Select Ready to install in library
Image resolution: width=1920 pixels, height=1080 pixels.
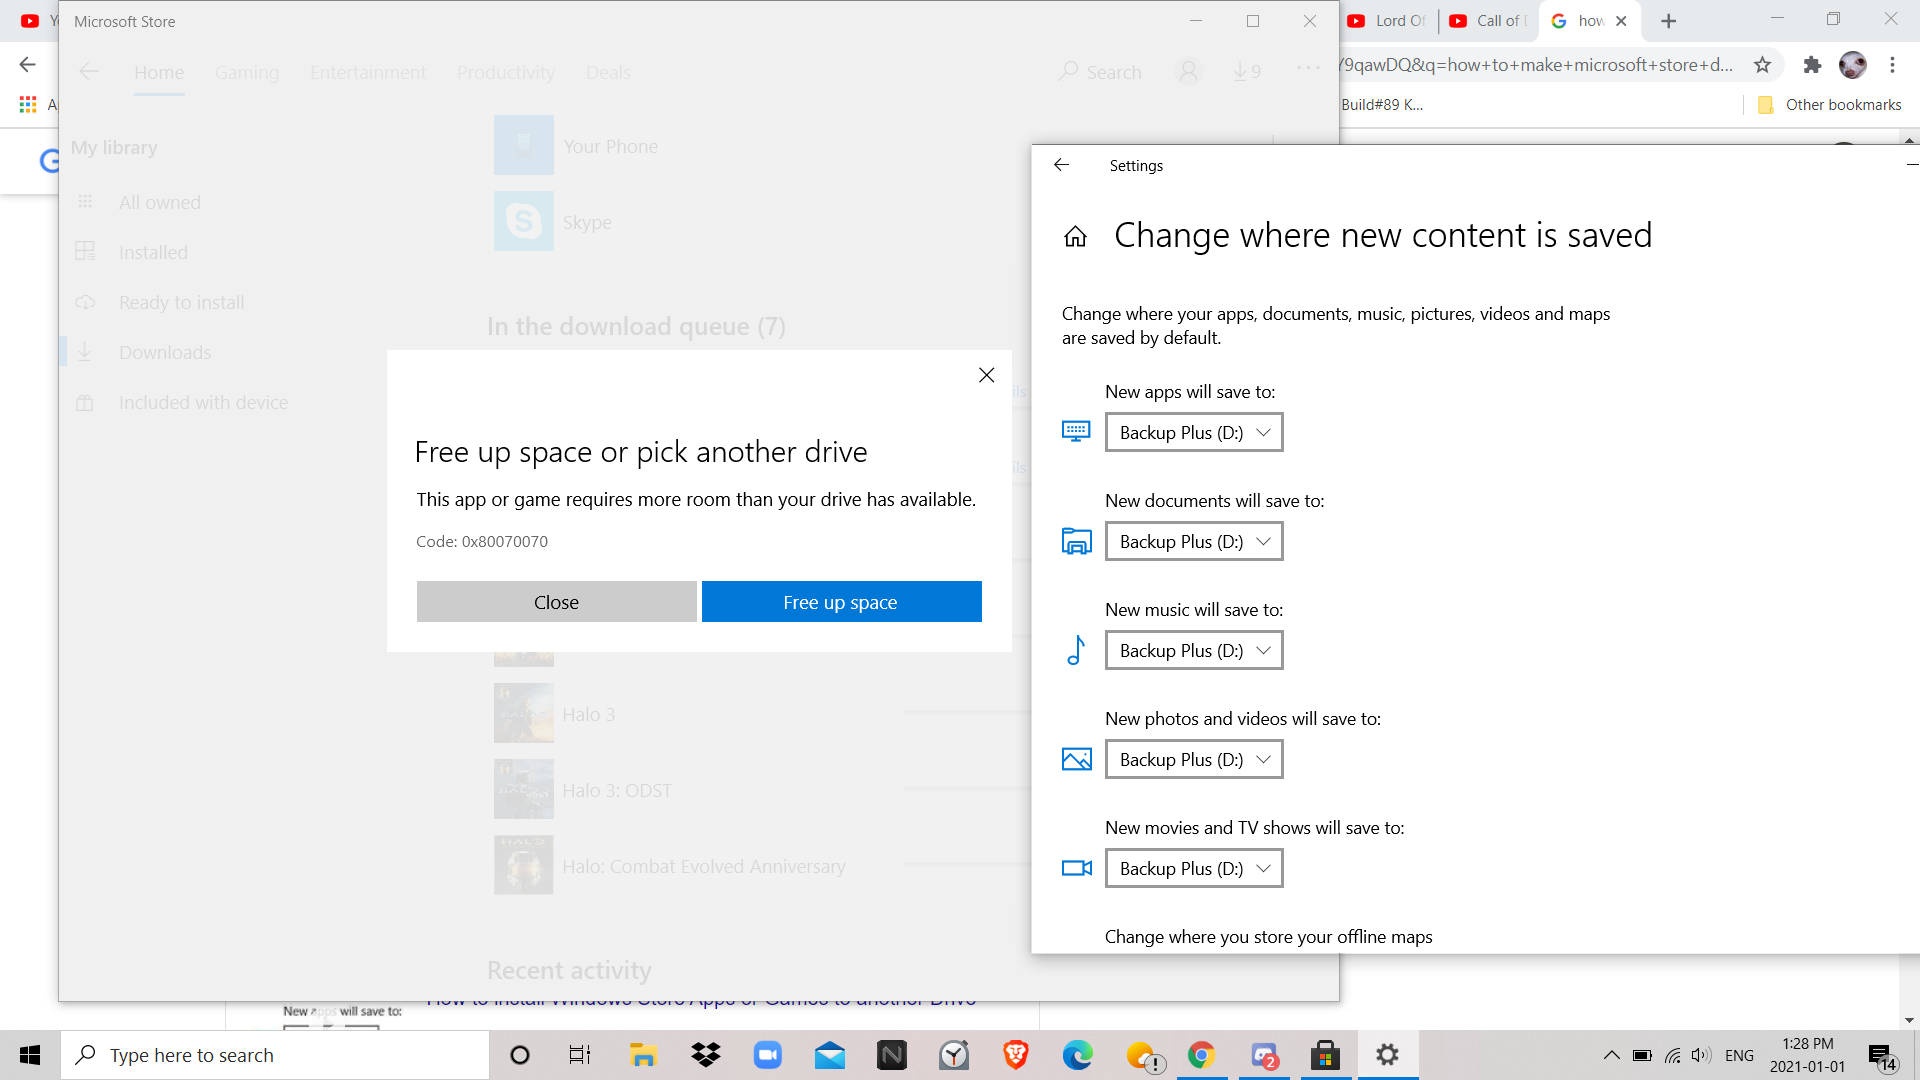point(181,302)
